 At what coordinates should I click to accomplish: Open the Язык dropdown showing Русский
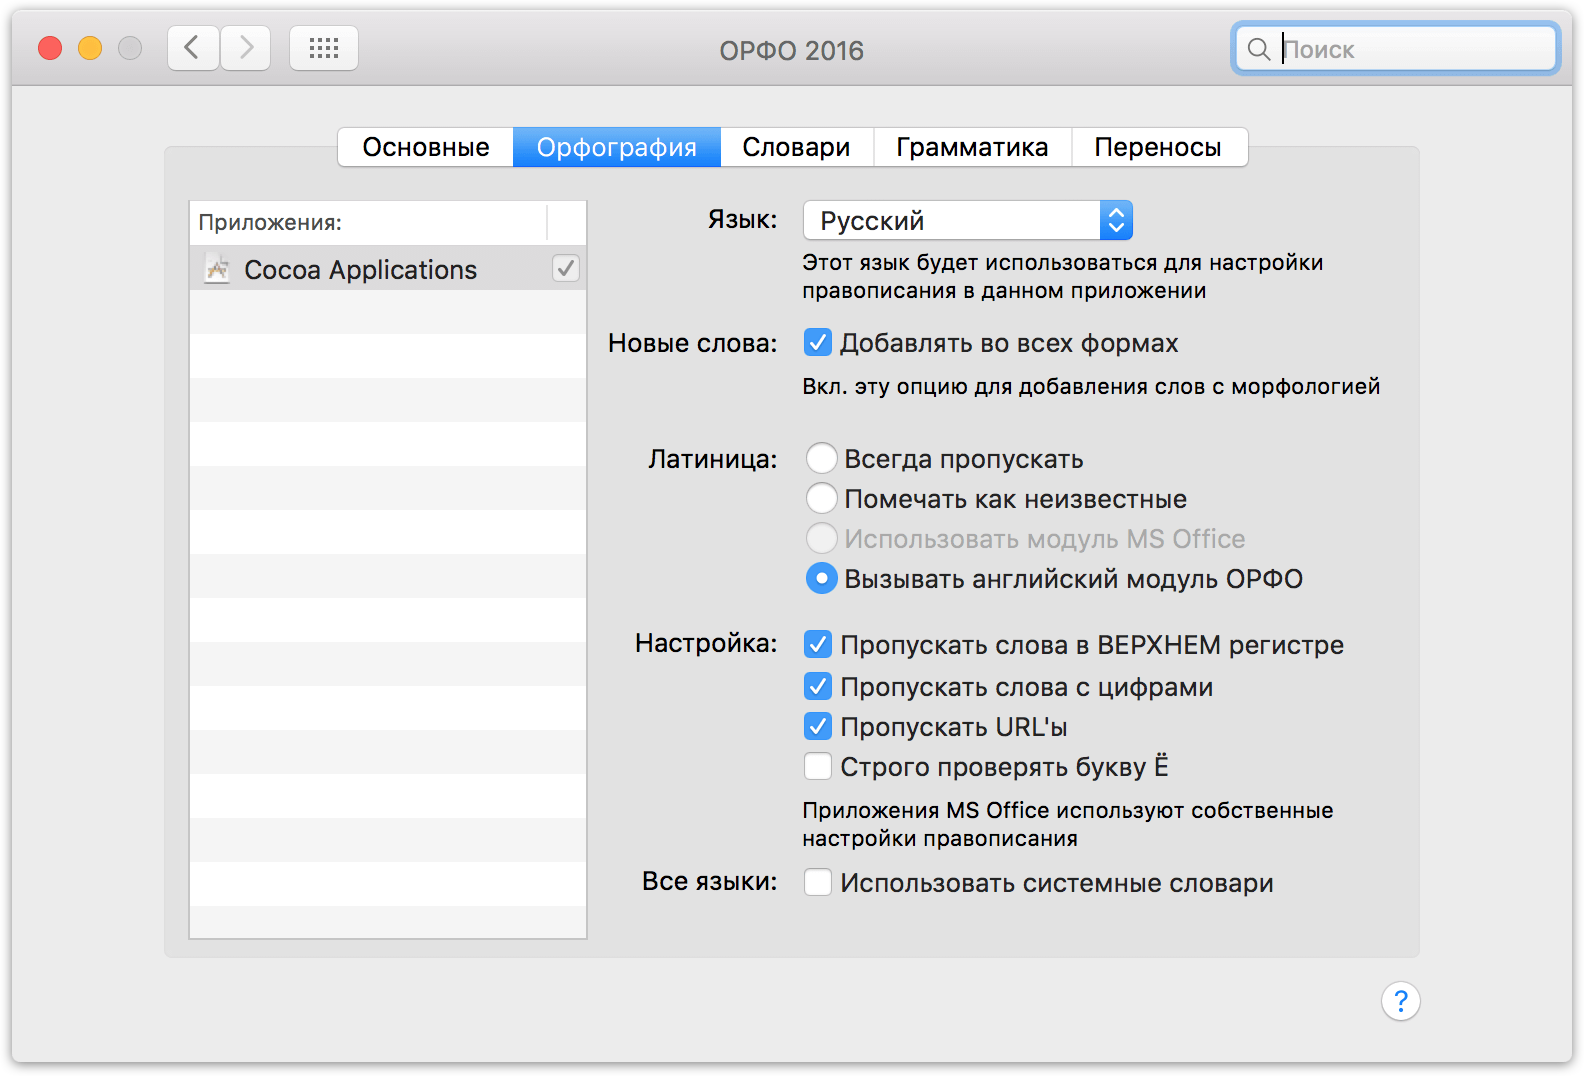(x=968, y=220)
